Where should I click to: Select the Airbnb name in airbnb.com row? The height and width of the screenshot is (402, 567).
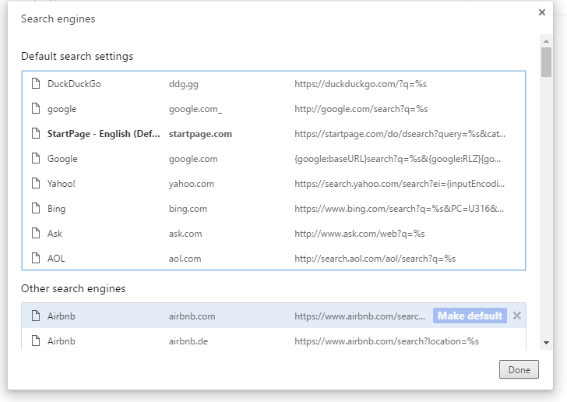coord(61,316)
